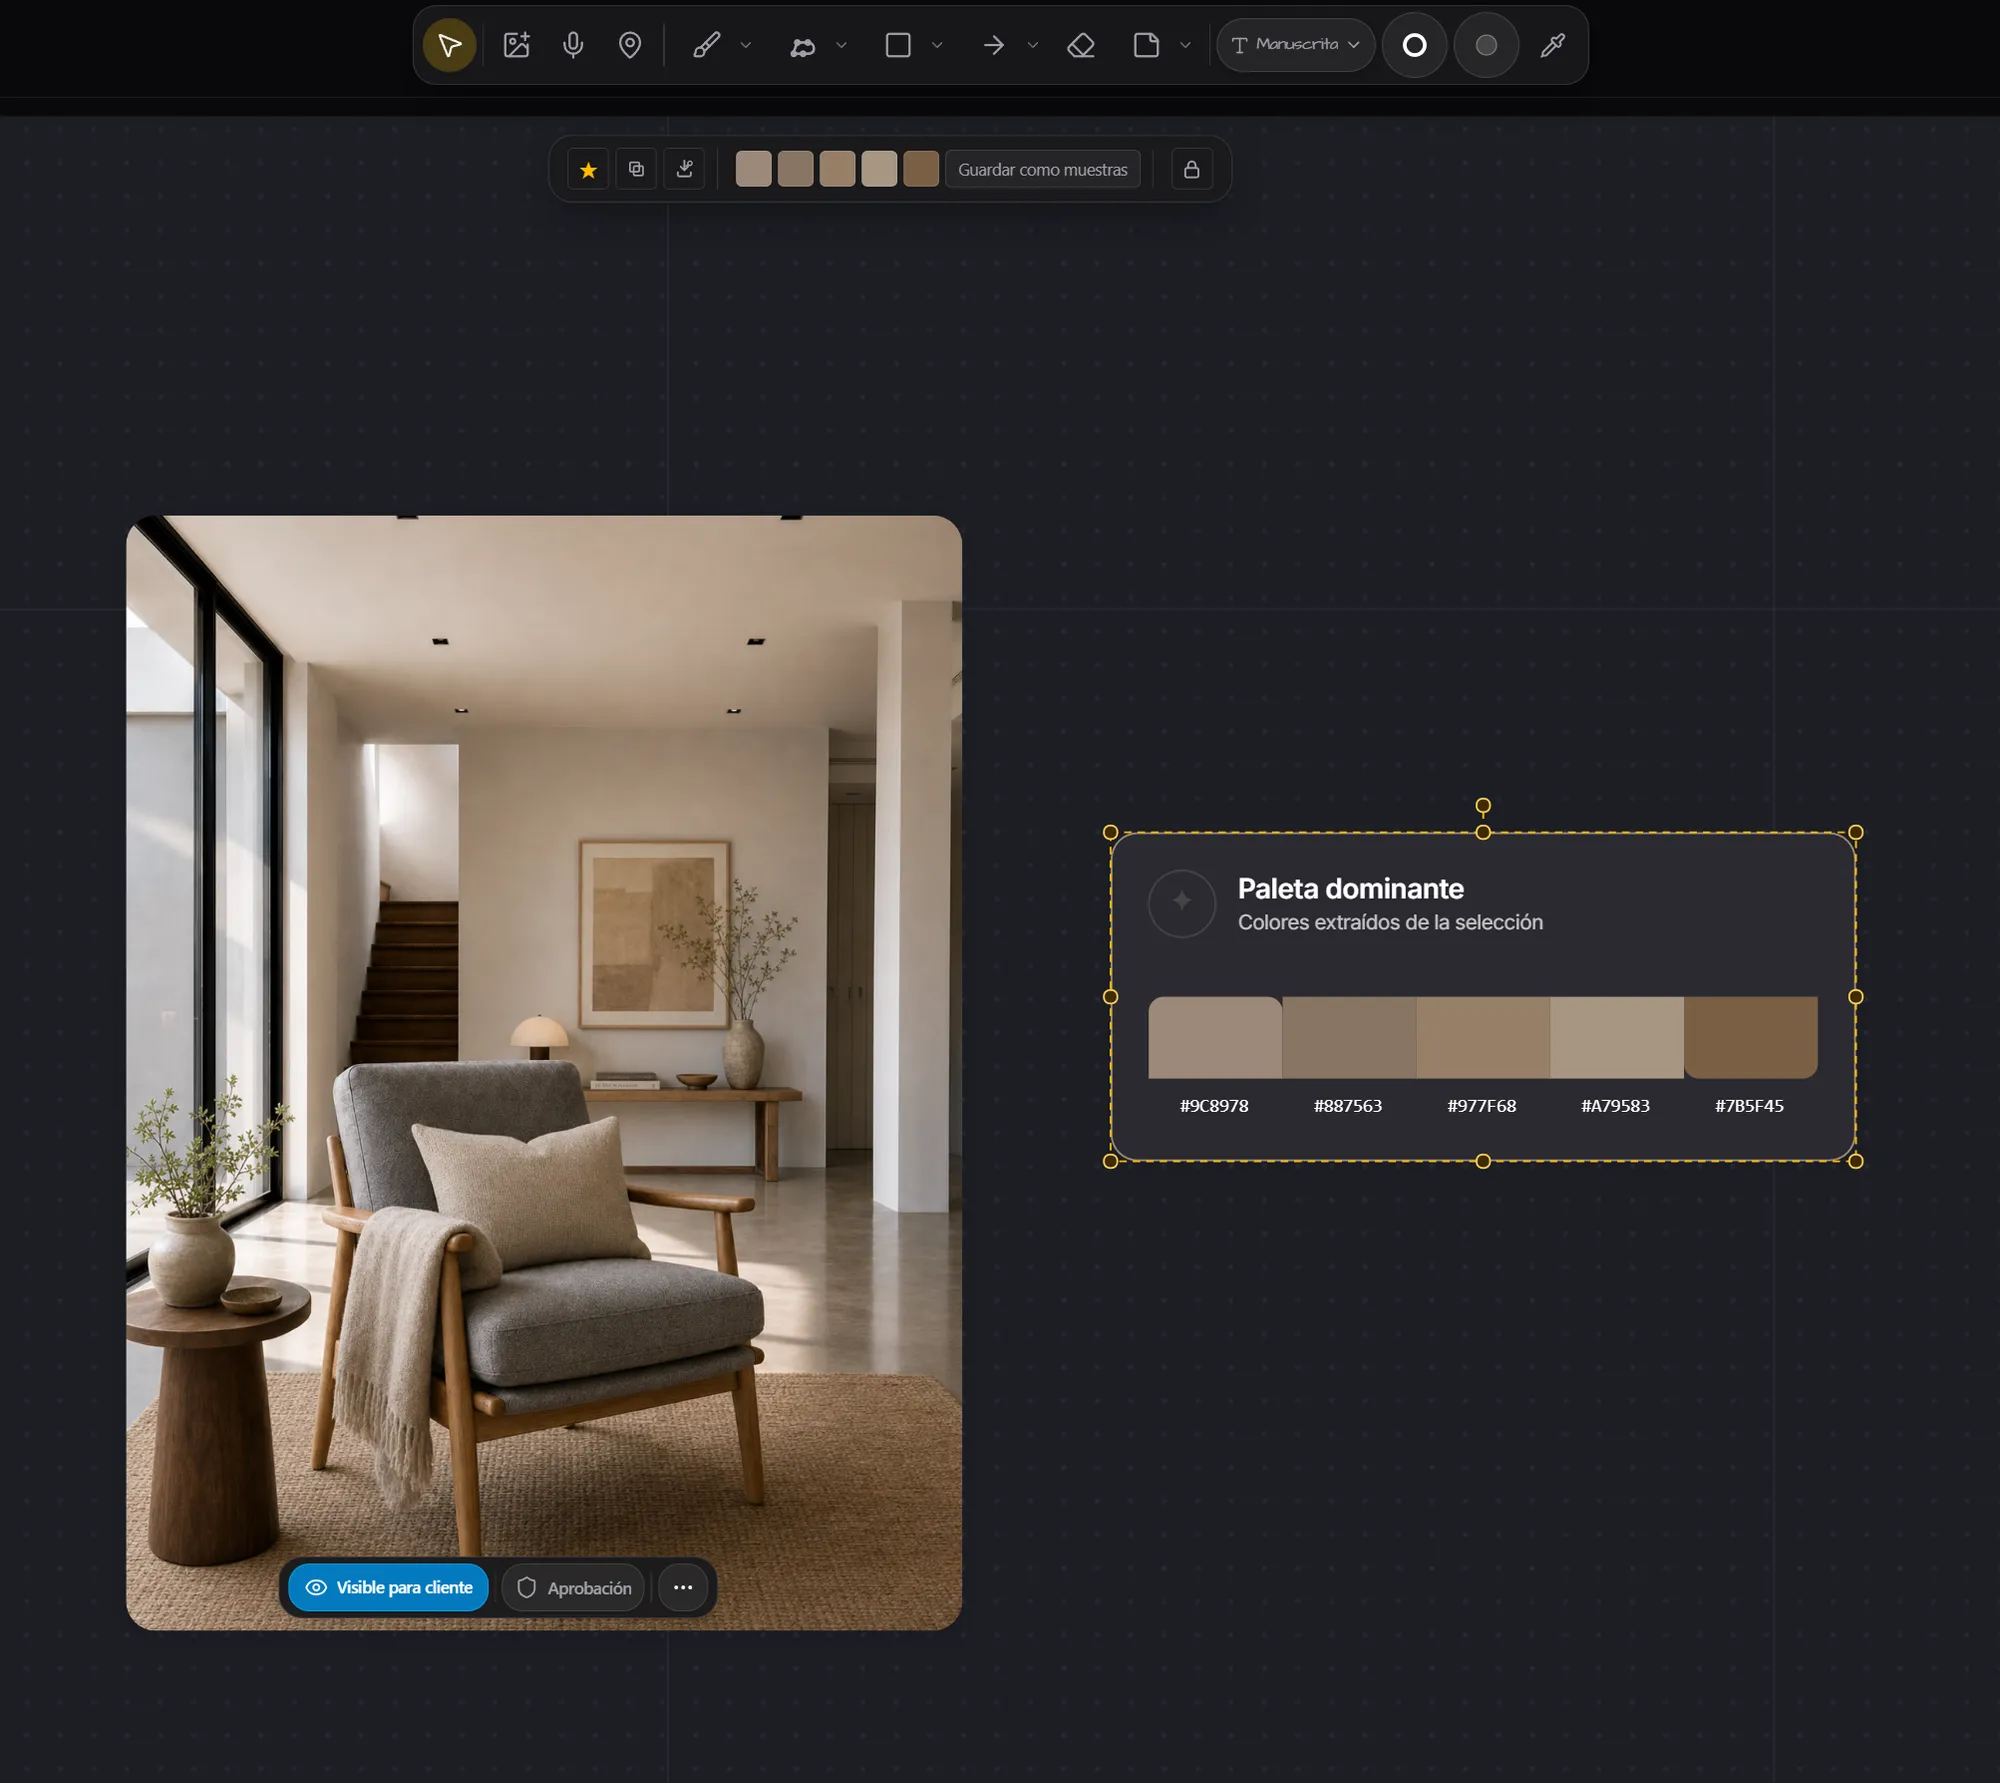Select the location pin tool
Viewport: 2000px width, 1783px height.
coord(630,45)
